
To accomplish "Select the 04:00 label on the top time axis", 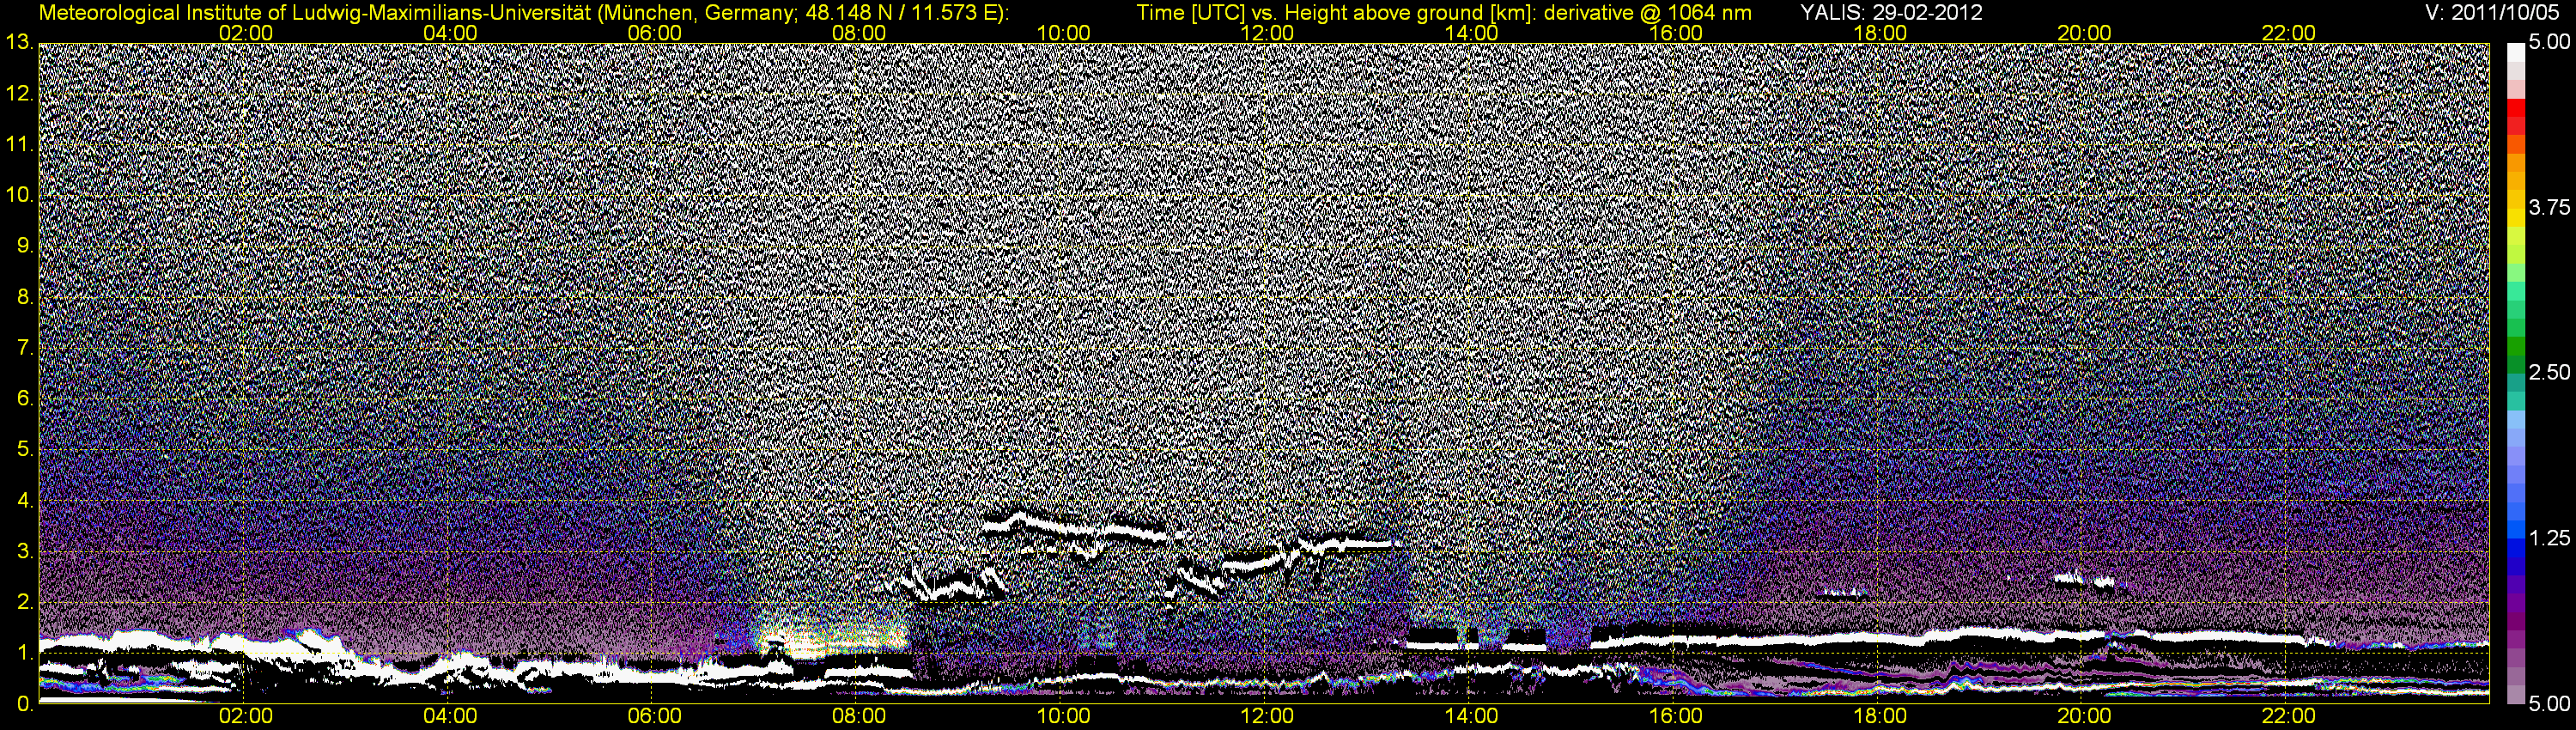I will 450,33.
